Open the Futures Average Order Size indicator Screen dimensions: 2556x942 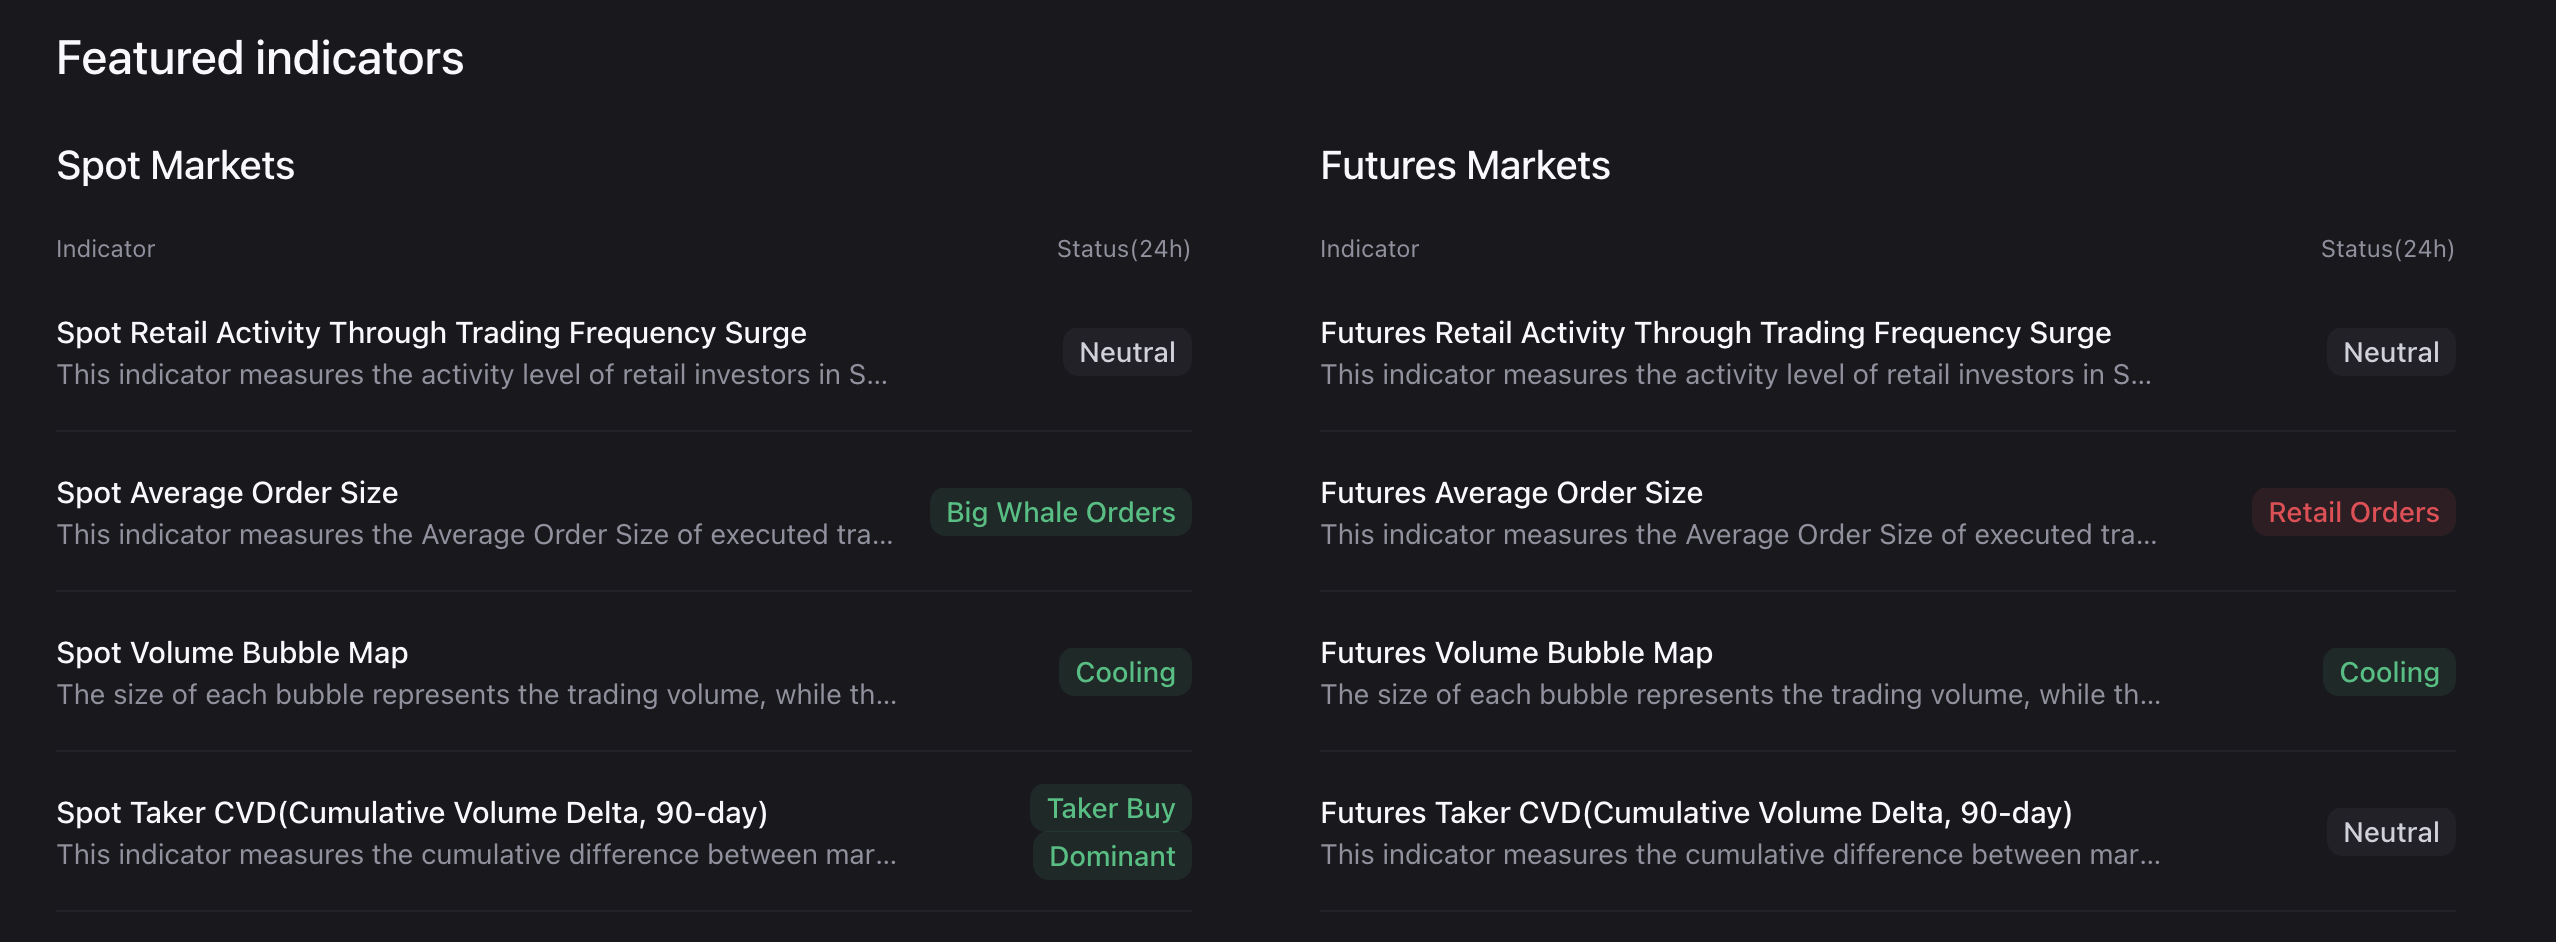click(1511, 492)
